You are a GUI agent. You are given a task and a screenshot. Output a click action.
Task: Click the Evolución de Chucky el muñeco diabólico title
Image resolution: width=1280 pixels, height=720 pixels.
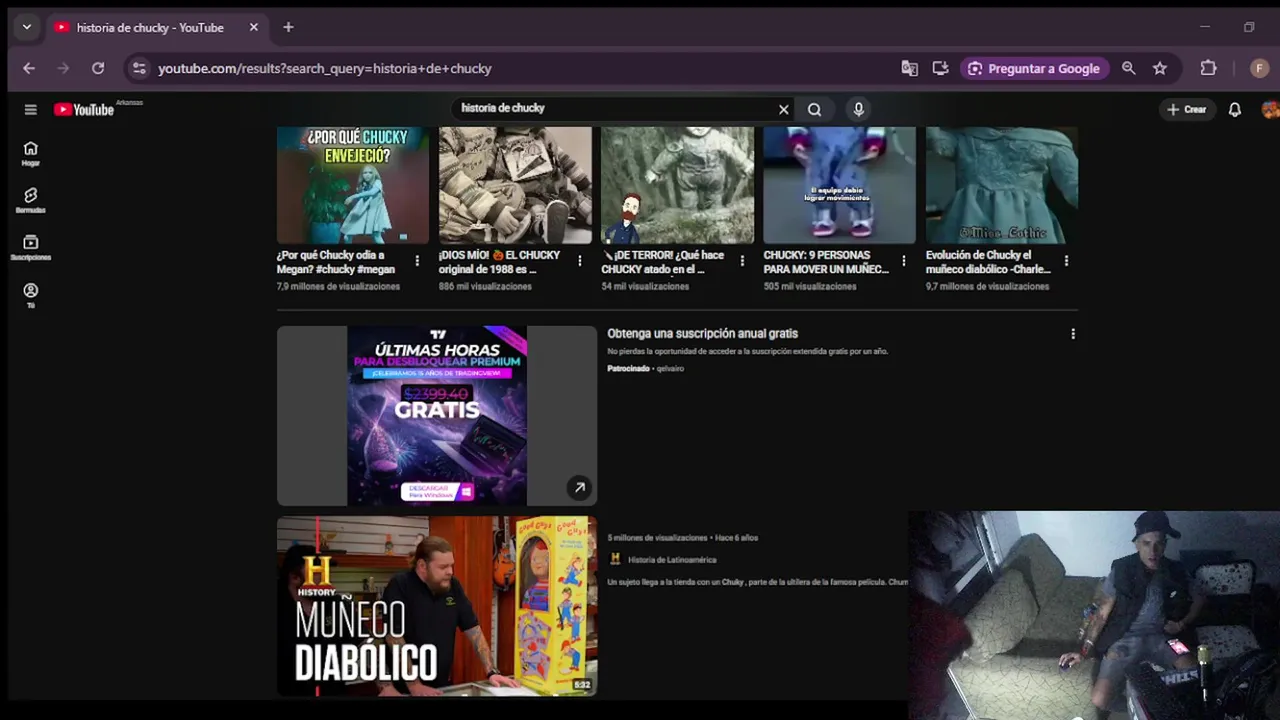pos(988,262)
